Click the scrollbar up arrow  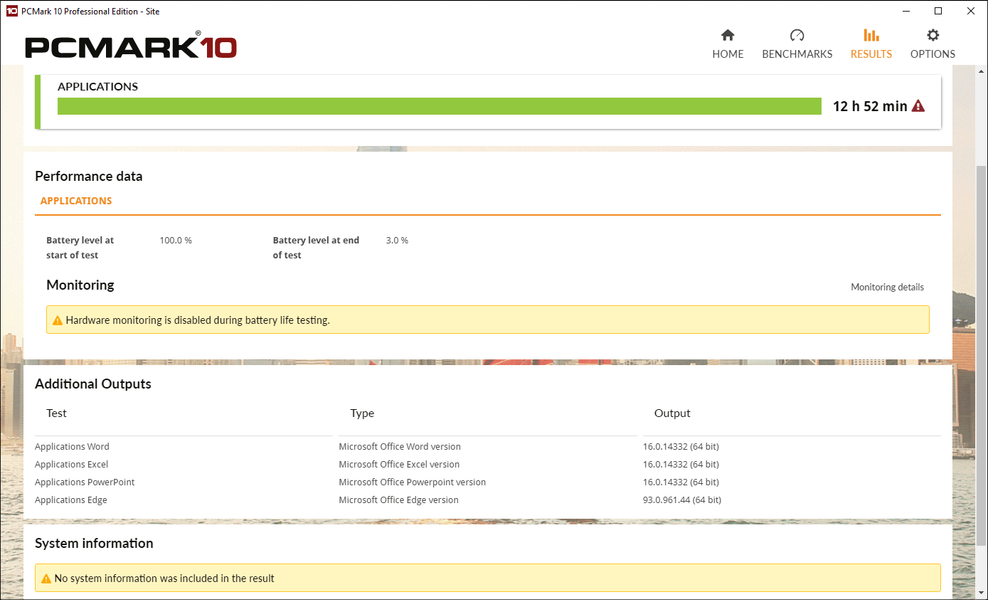tap(982, 71)
